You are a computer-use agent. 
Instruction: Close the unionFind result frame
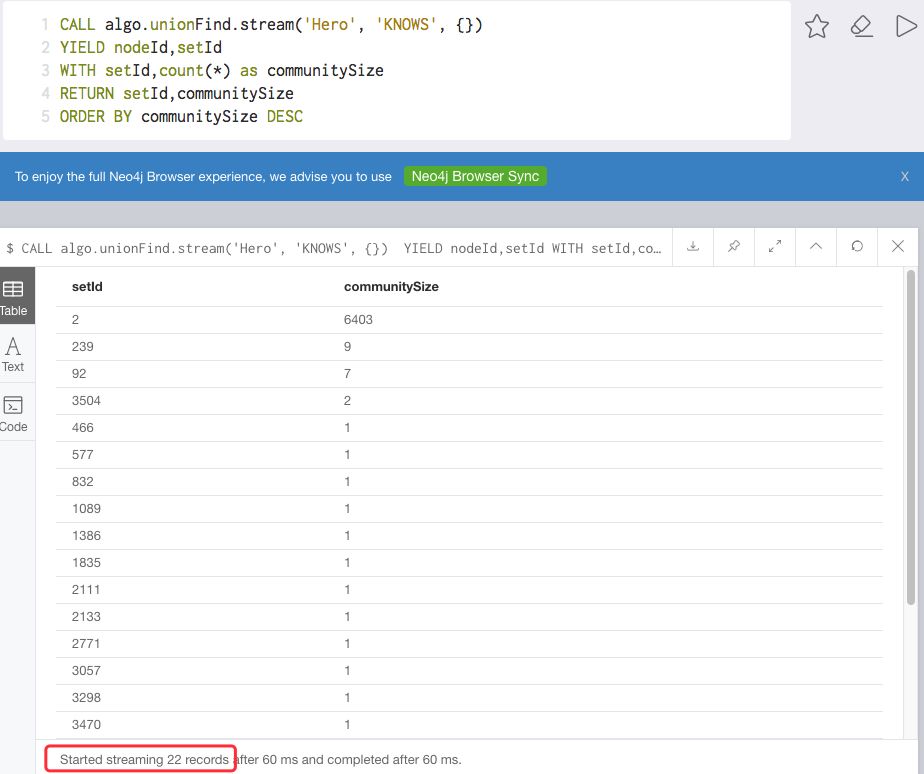898,247
